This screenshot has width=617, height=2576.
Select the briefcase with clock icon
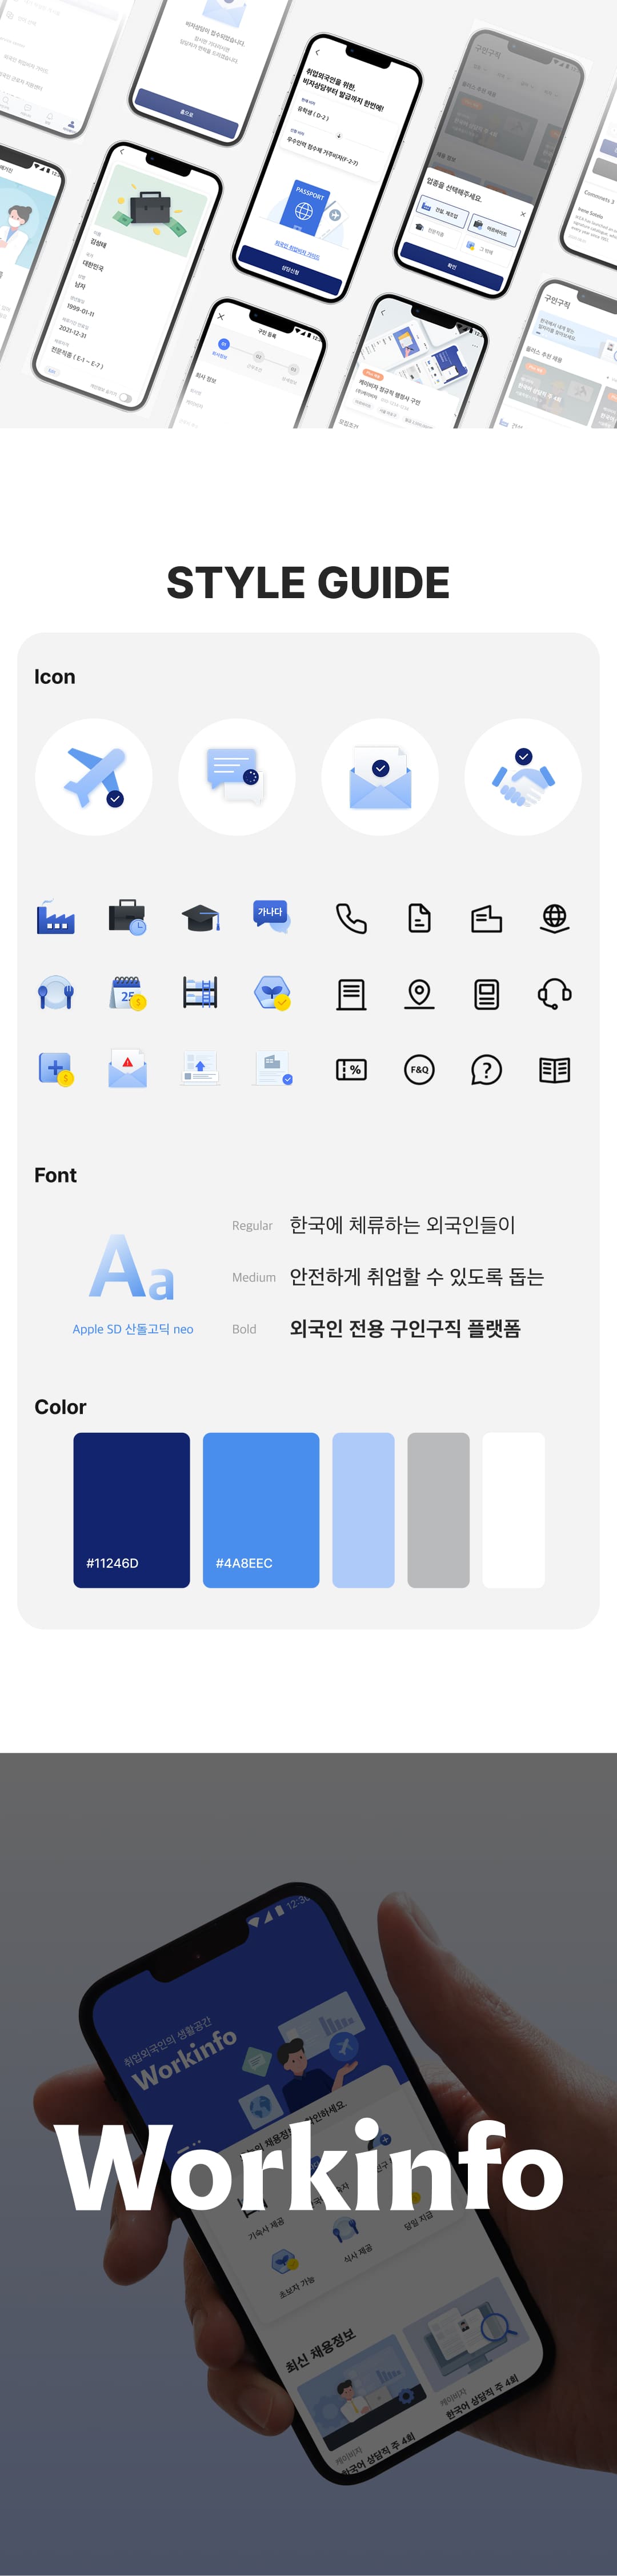(128, 917)
